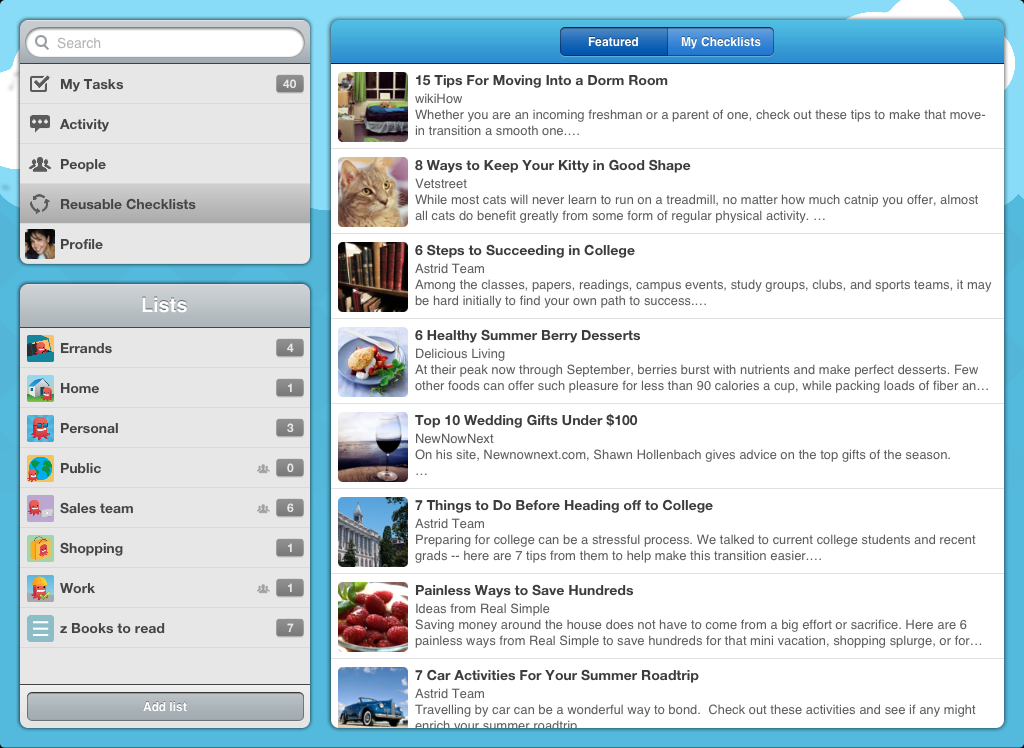Click the Activity speech bubble icon

(40, 123)
